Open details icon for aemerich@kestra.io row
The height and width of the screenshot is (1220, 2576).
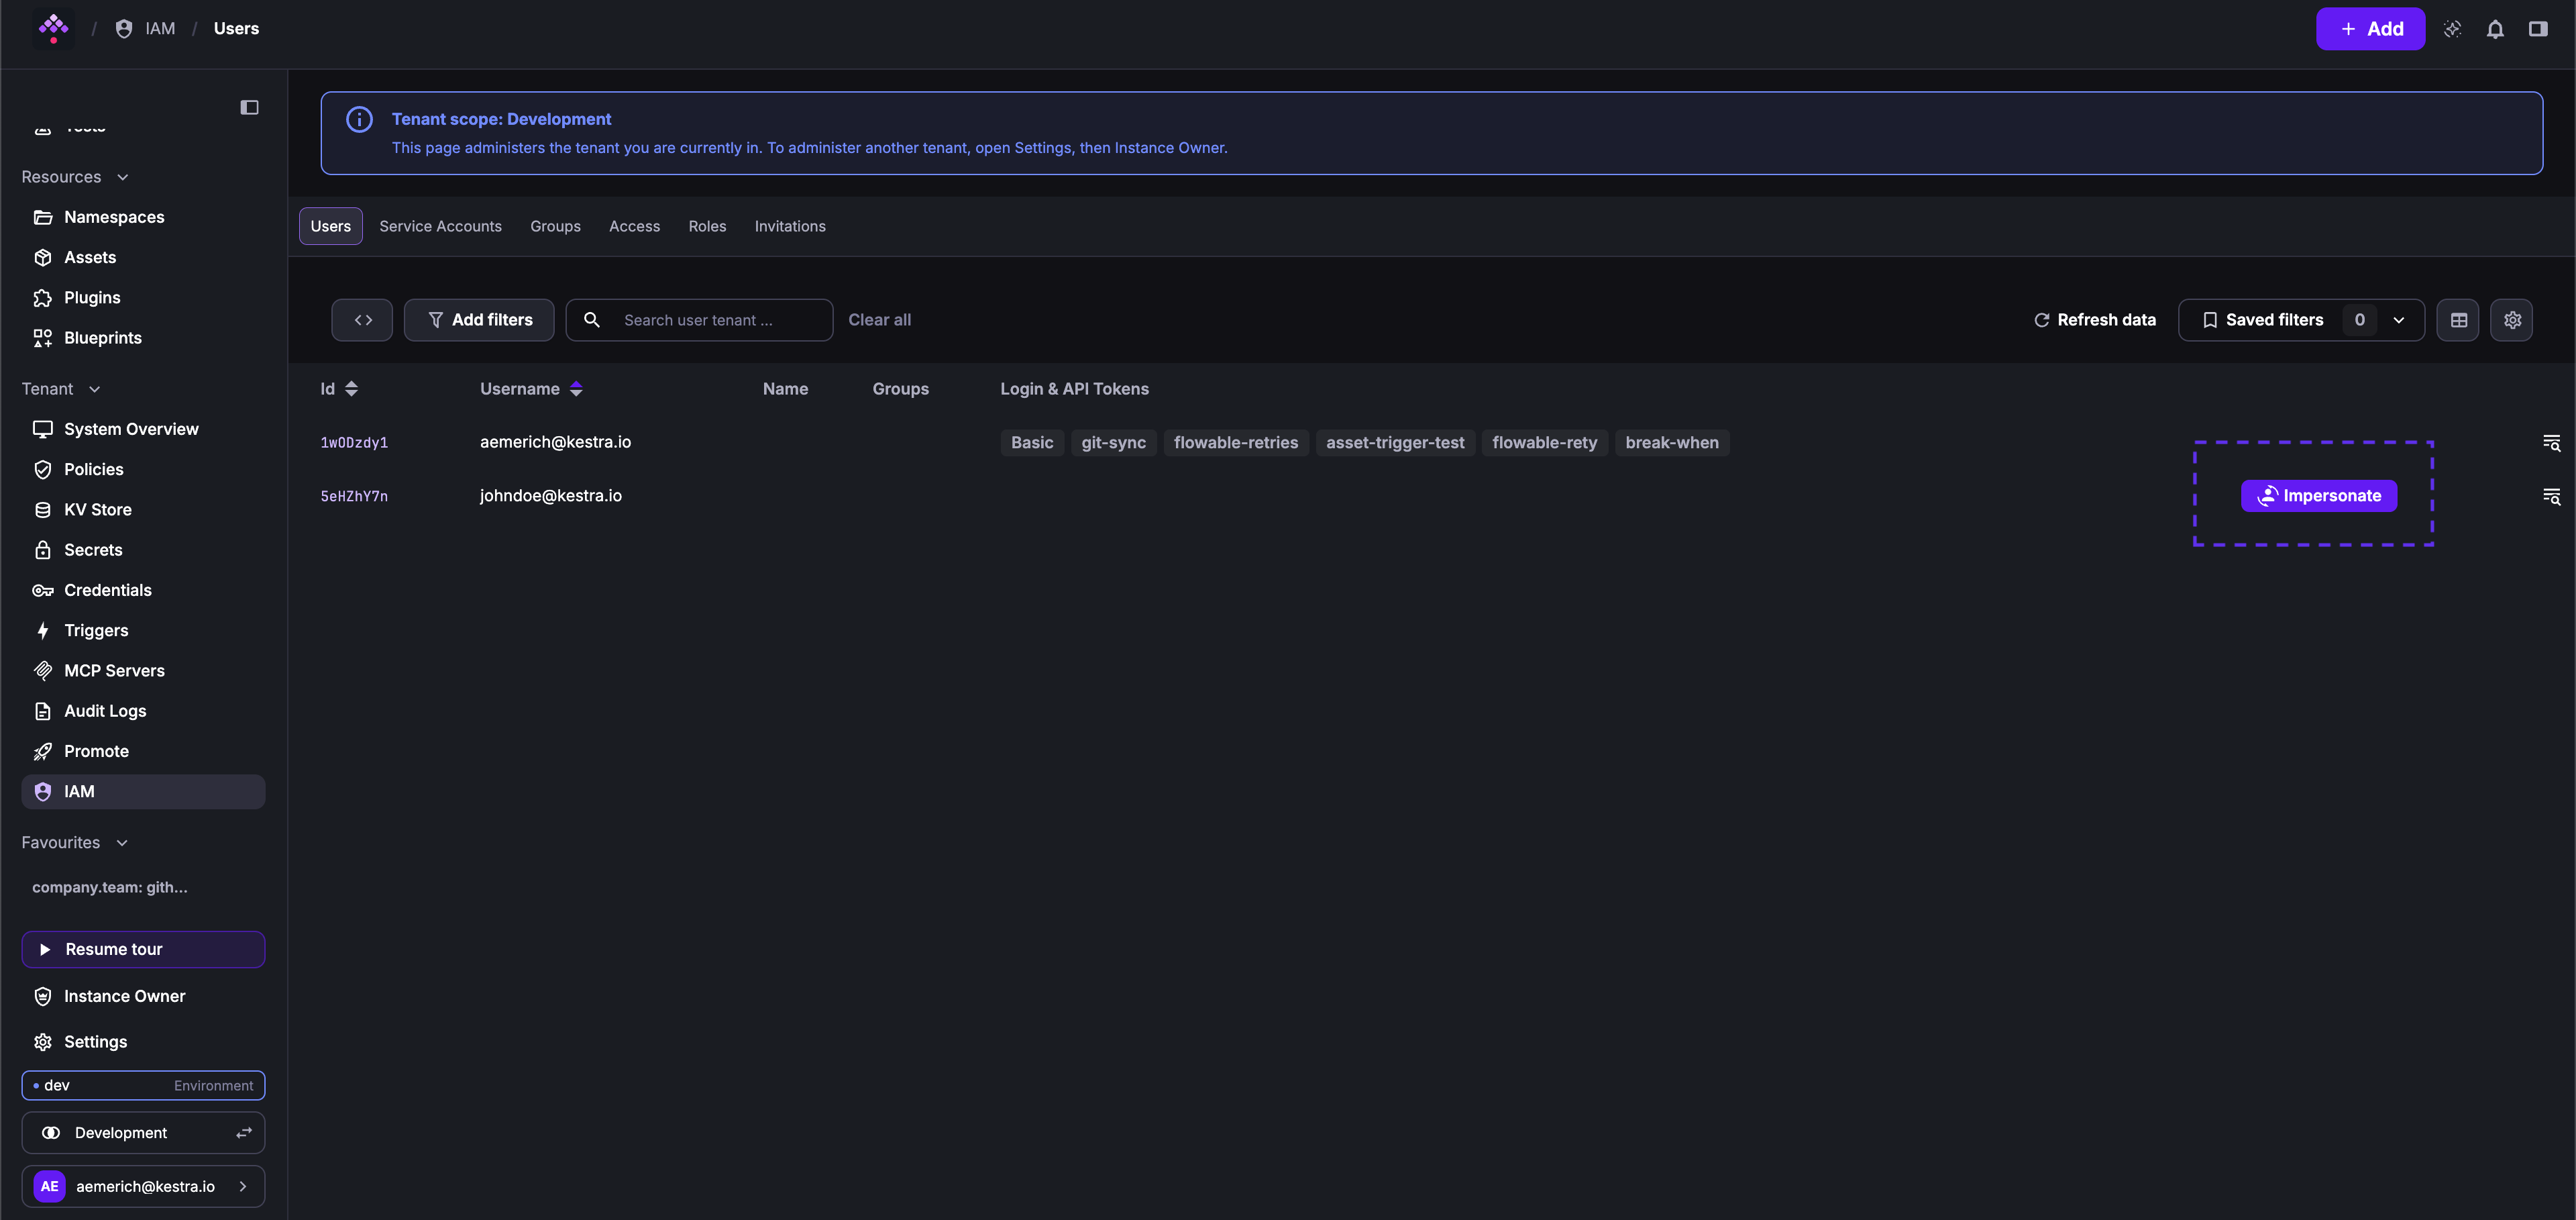[x=2551, y=443]
